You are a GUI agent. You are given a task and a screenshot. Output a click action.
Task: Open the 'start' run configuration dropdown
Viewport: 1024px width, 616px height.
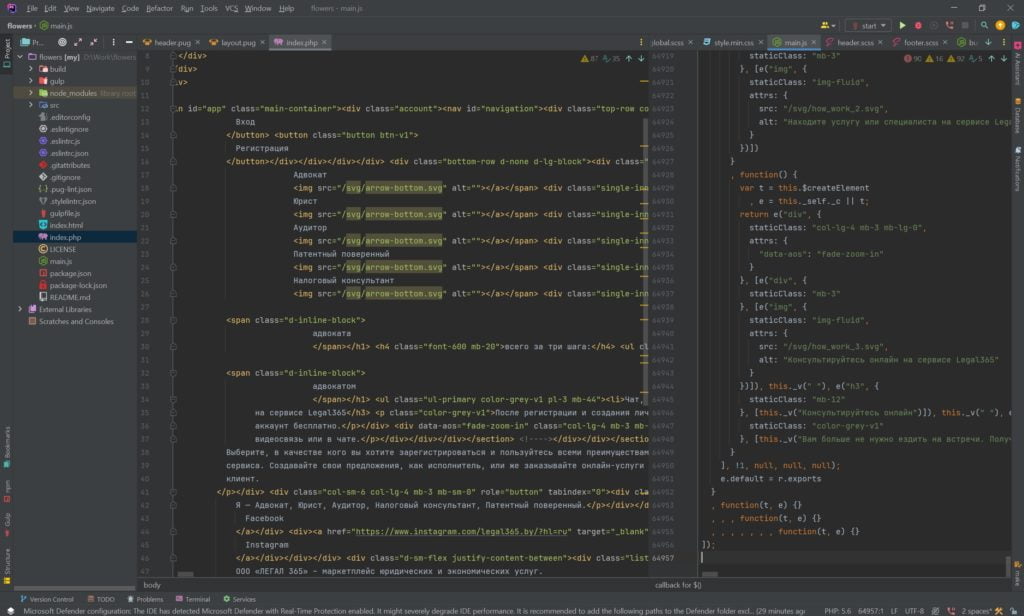point(866,25)
